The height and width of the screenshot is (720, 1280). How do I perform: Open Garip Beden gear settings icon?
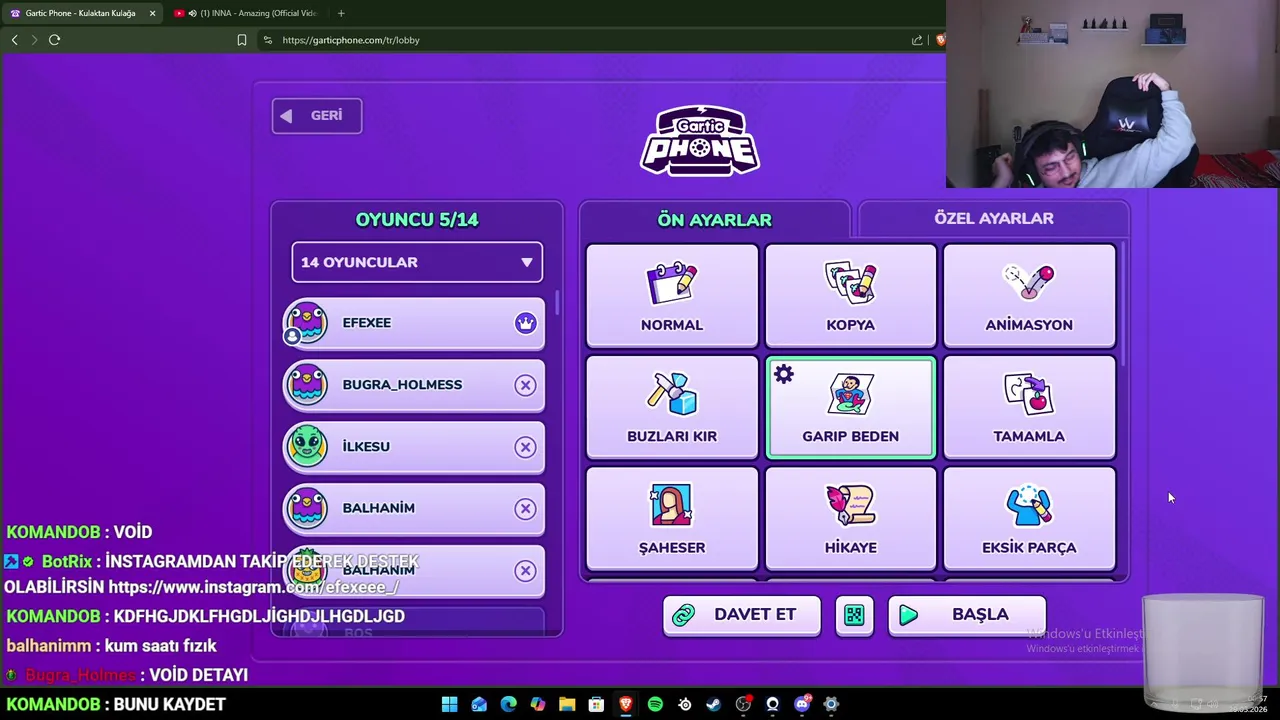784,375
